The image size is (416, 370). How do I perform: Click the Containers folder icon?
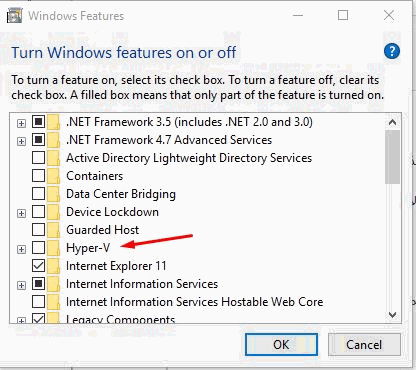pos(53,176)
